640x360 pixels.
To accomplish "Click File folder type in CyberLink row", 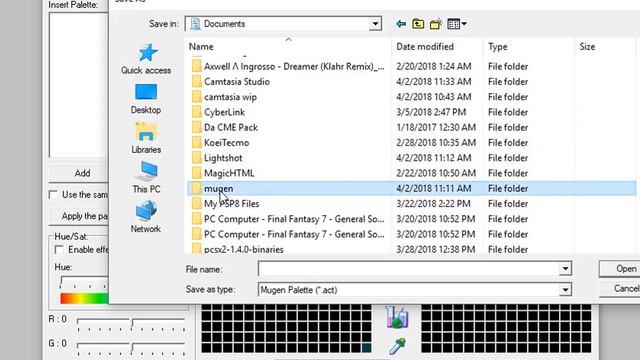I will point(508,112).
